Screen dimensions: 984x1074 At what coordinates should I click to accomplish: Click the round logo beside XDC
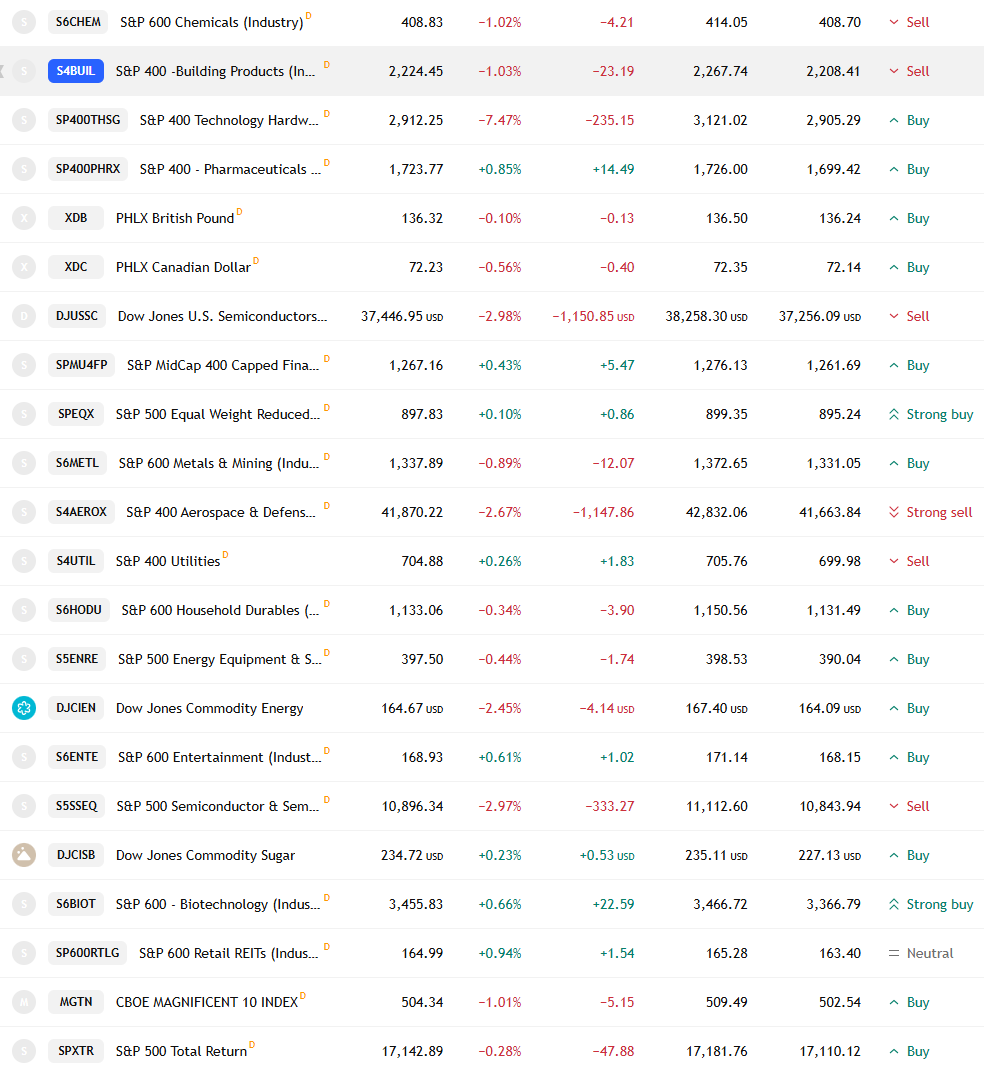pyautogui.click(x=24, y=267)
